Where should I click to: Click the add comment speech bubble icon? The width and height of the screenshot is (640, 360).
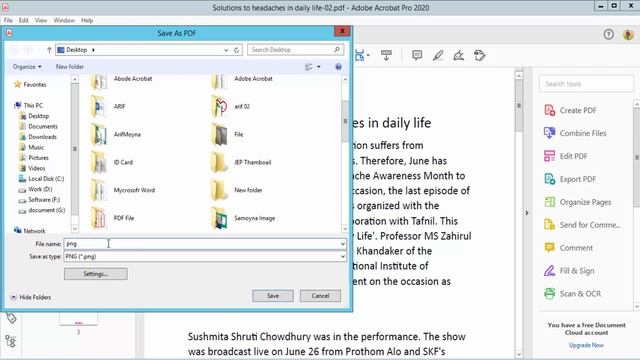pyautogui.click(x=417, y=55)
